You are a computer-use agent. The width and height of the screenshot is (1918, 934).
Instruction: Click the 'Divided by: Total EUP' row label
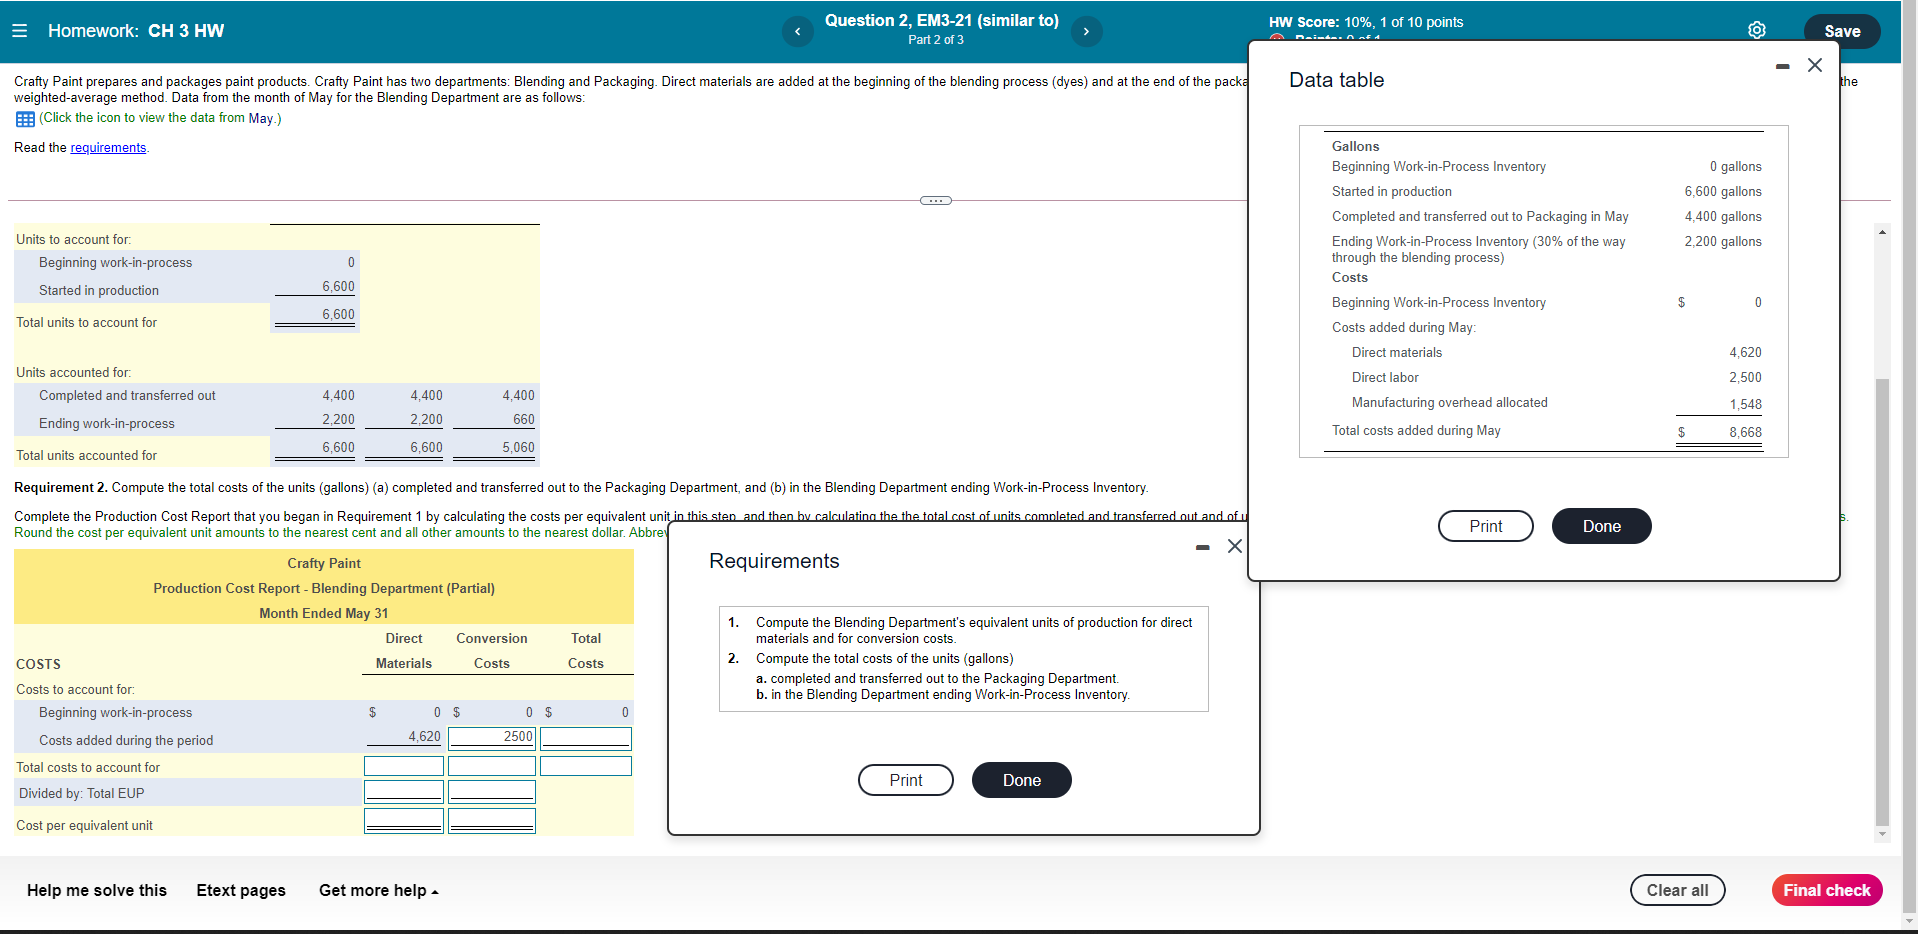click(x=81, y=794)
